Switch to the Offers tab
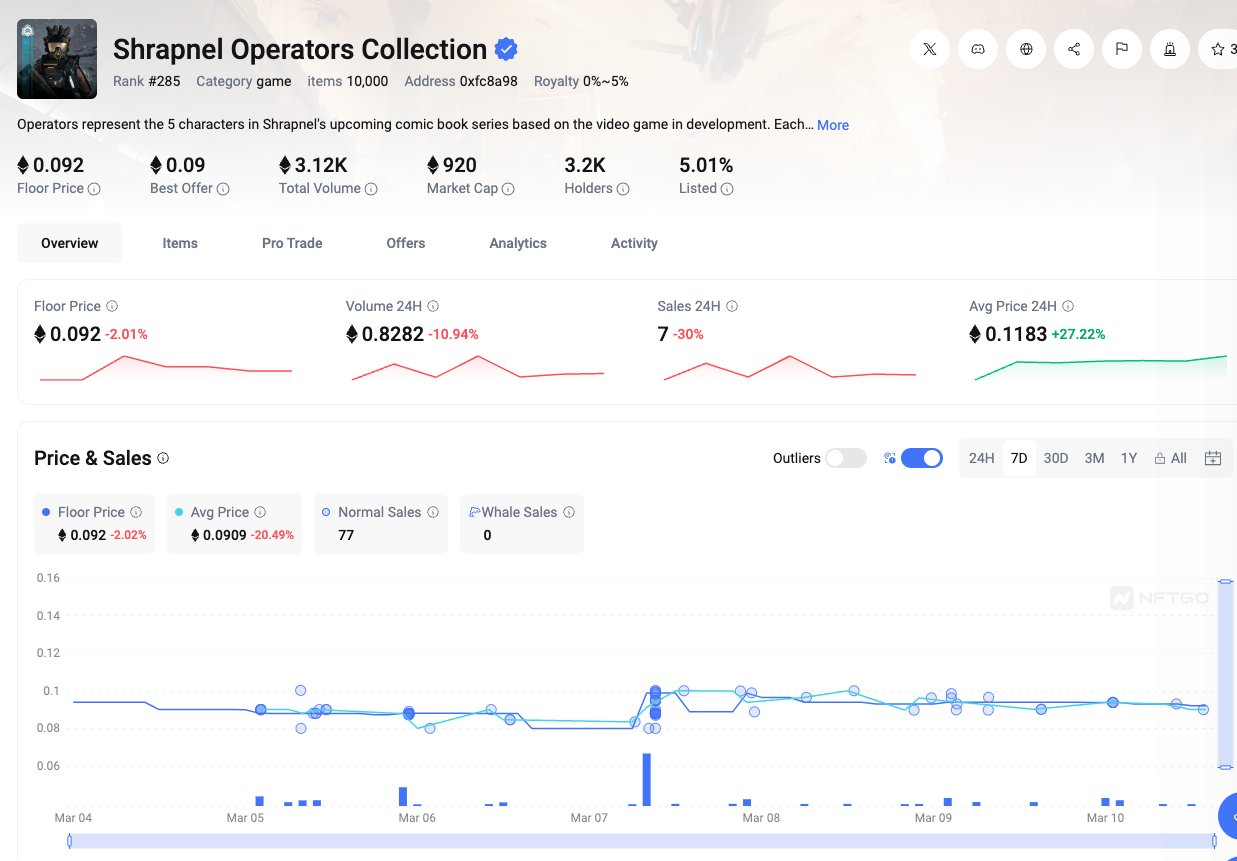The width and height of the screenshot is (1237, 861). [406, 243]
